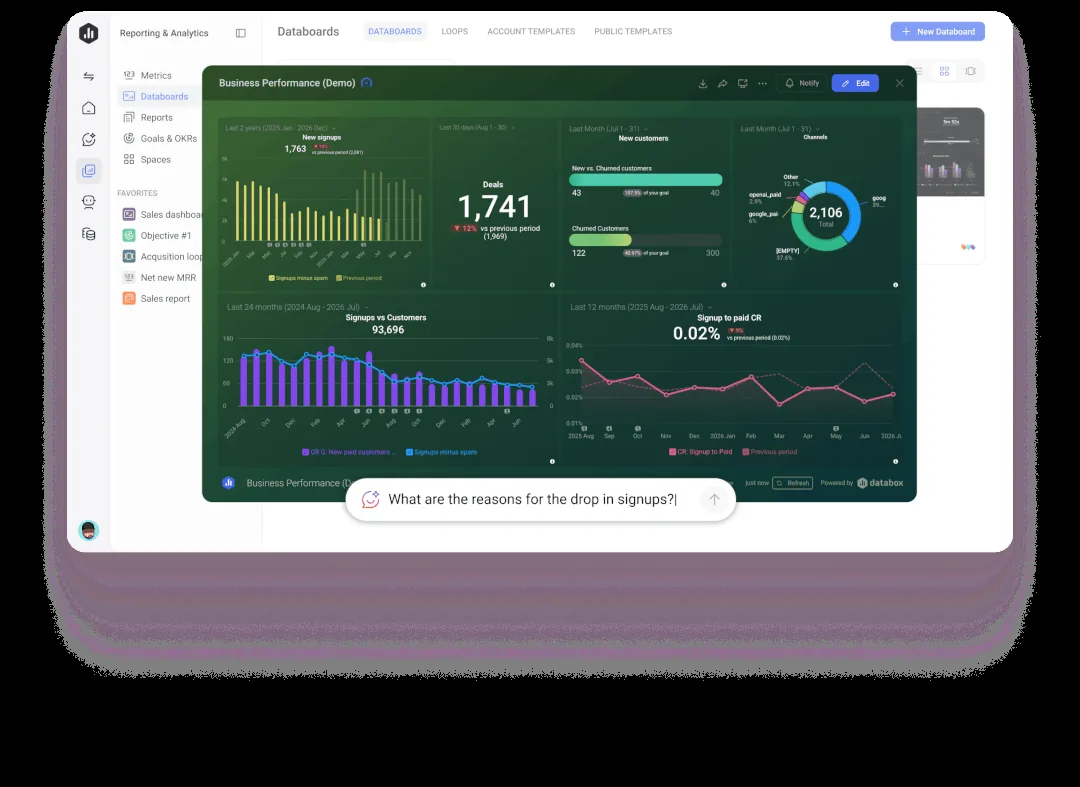Collapse sidebar with panel toggle icon
The height and width of the screenshot is (787, 1080).
240,33
